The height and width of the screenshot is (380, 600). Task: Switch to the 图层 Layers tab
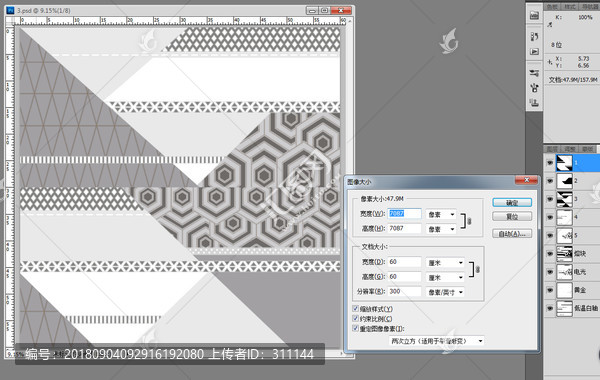pos(552,148)
